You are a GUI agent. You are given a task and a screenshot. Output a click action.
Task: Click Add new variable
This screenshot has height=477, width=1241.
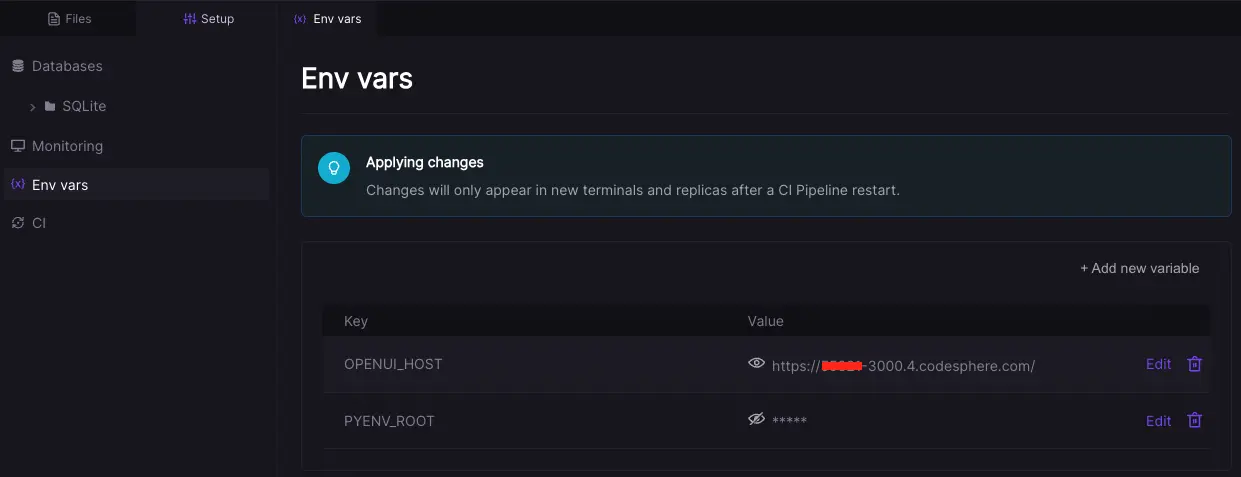(x=1139, y=268)
